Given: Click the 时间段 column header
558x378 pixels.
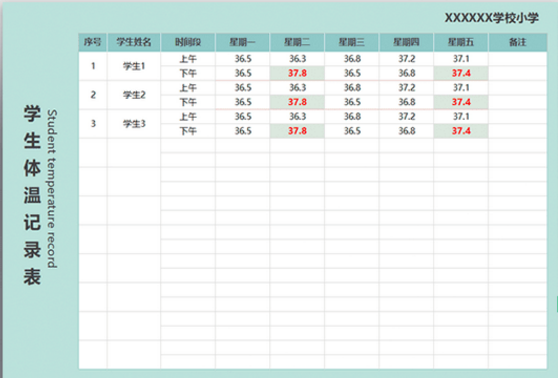Looking at the screenshot, I should pyautogui.click(x=188, y=42).
